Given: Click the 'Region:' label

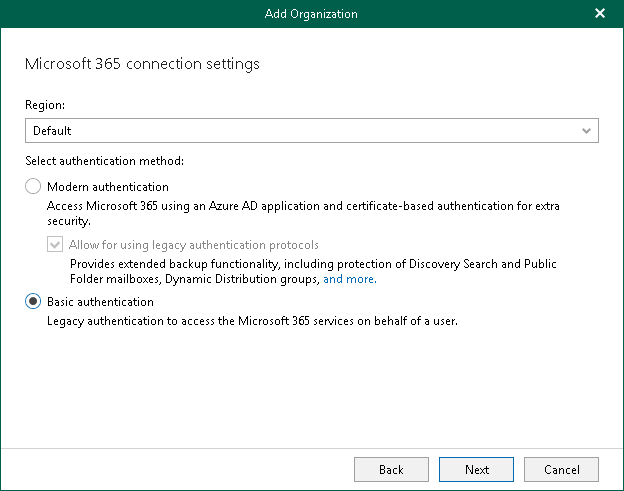Looking at the screenshot, I should point(45,105).
